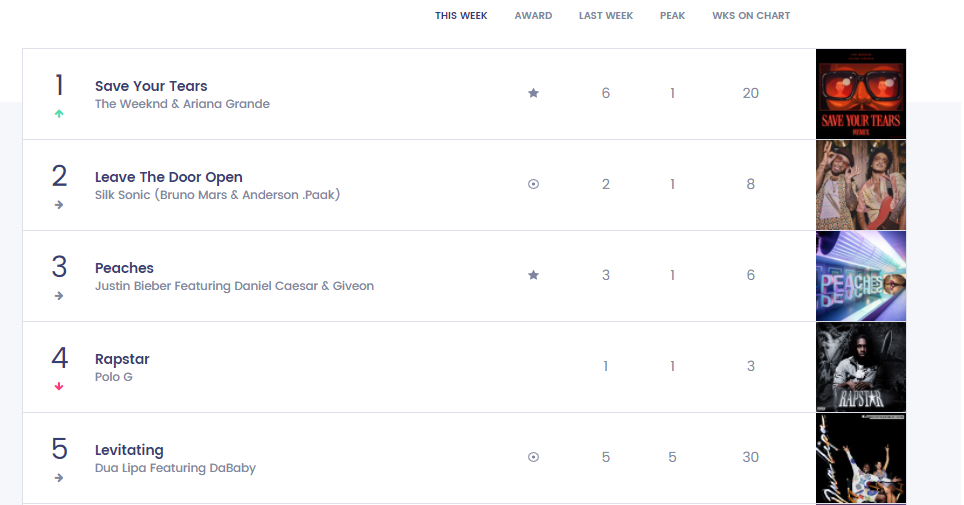Click the WKS ON CHART column header
This screenshot has height=505, width=964.
[x=751, y=16]
